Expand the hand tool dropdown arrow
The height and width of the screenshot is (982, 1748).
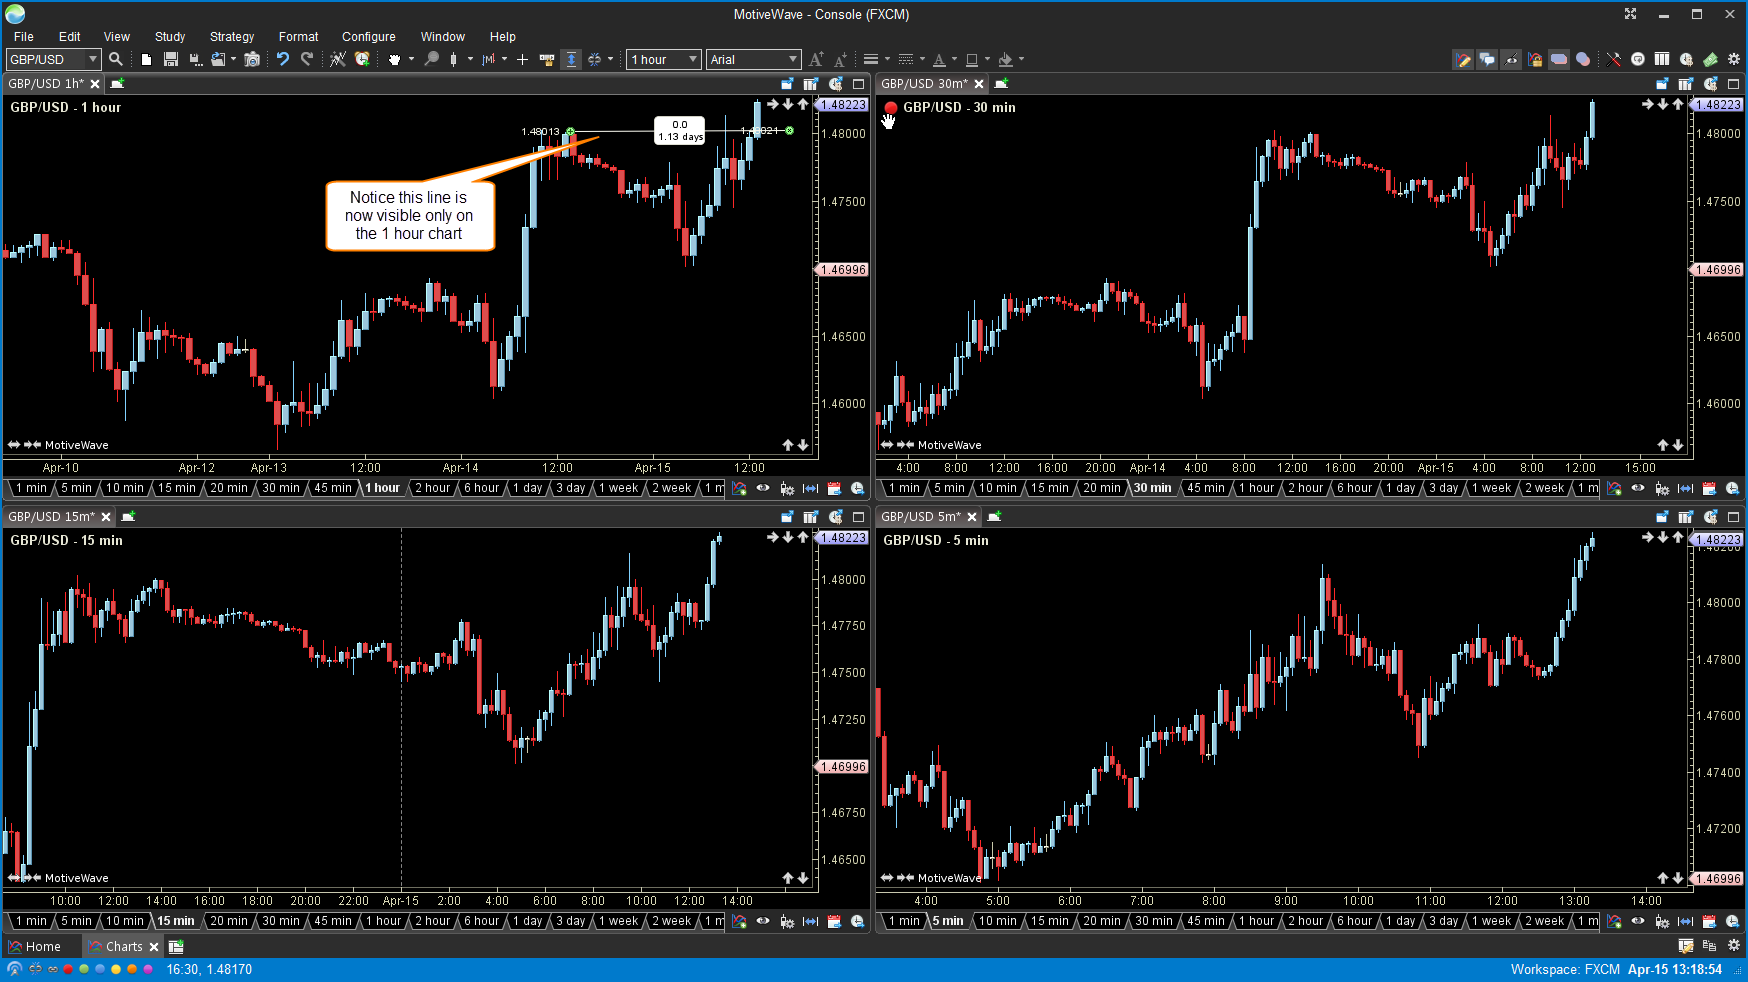(410, 59)
